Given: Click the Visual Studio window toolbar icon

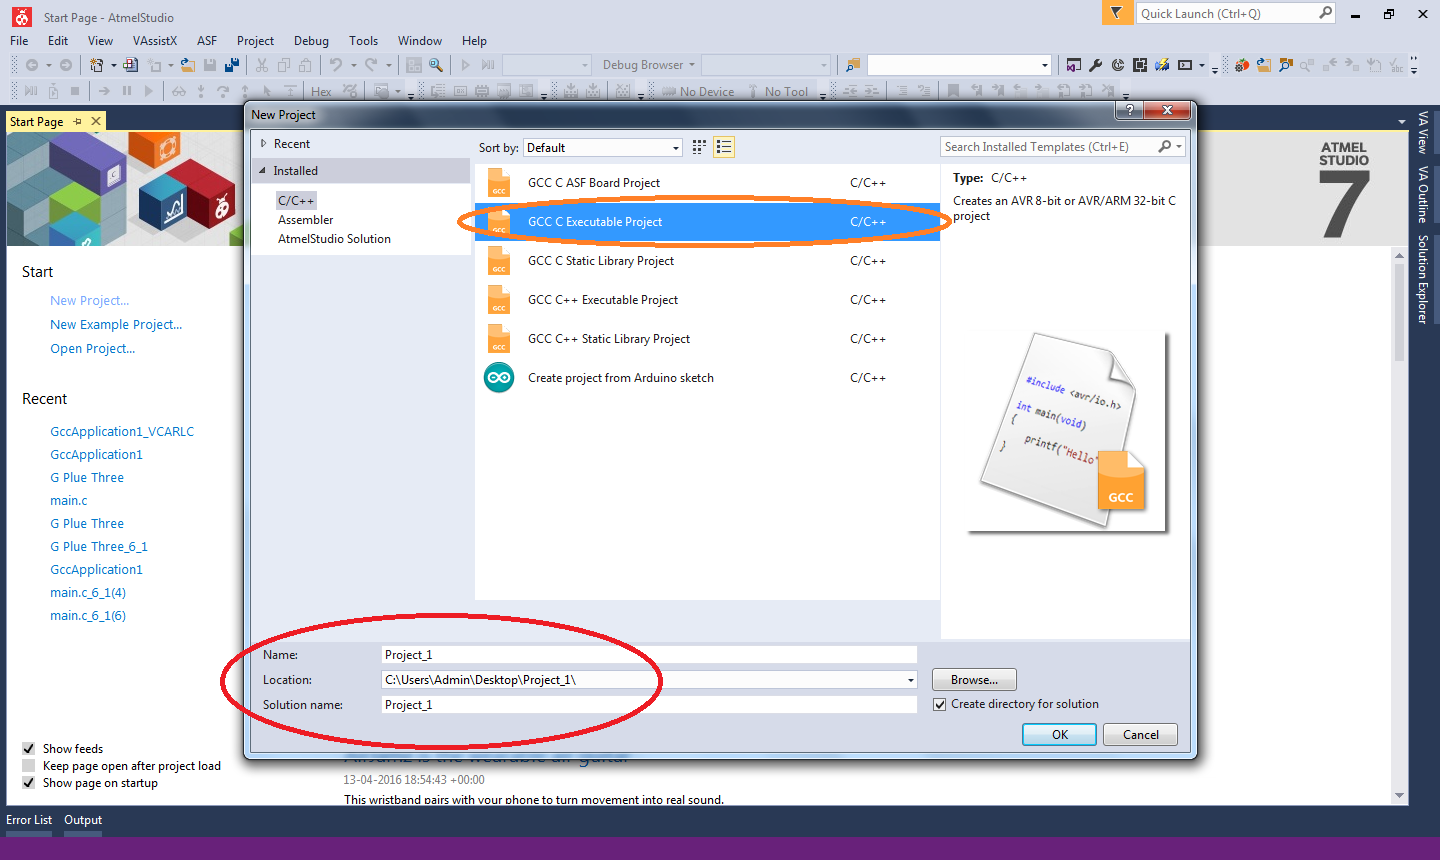Looking at the screenshot, I should (x=1073, y=65).
